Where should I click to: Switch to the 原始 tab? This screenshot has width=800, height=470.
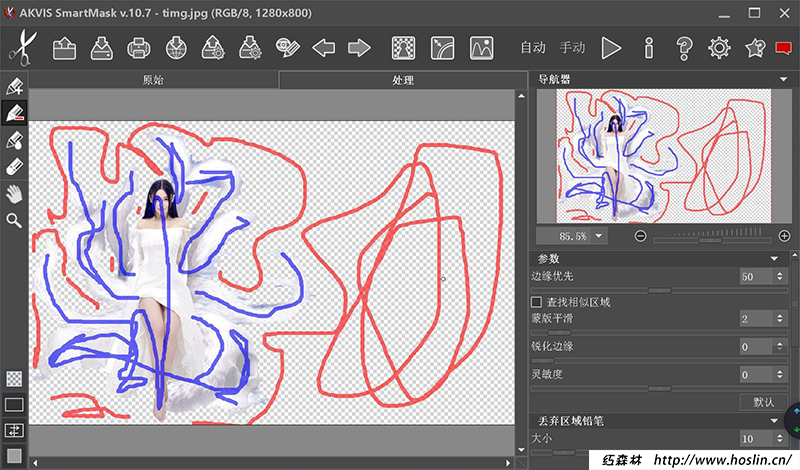[x=153, y=80]
